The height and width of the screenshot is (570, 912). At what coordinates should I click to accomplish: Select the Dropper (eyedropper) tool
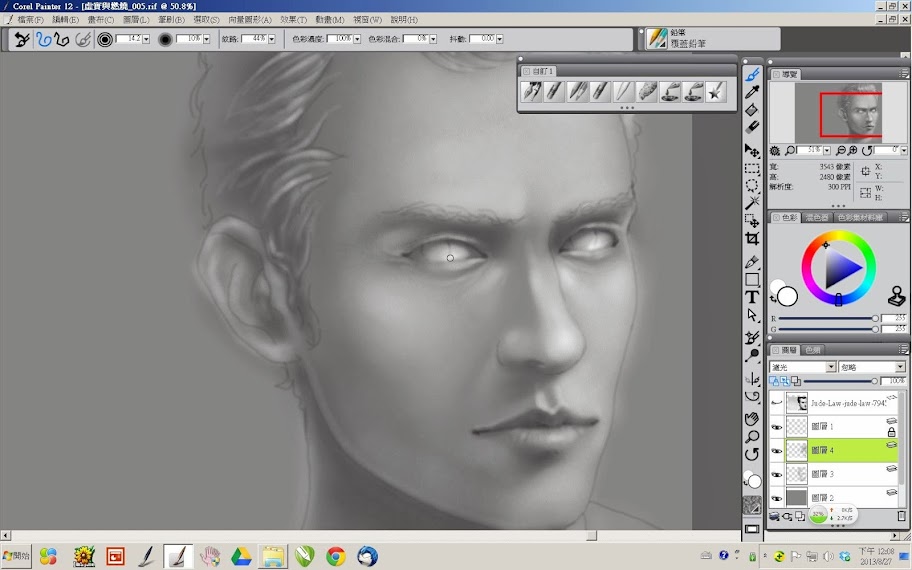coord(752,92)
